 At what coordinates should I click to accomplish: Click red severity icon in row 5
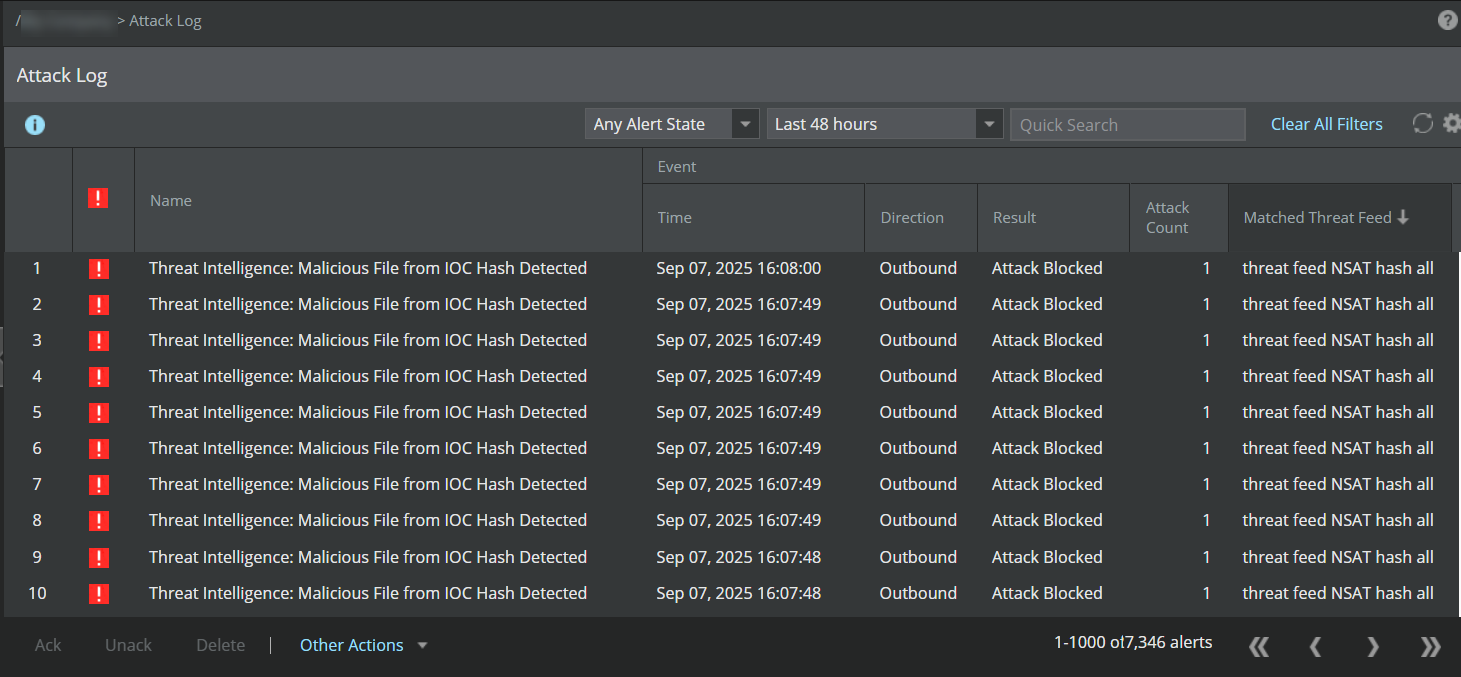click(98, 412)
